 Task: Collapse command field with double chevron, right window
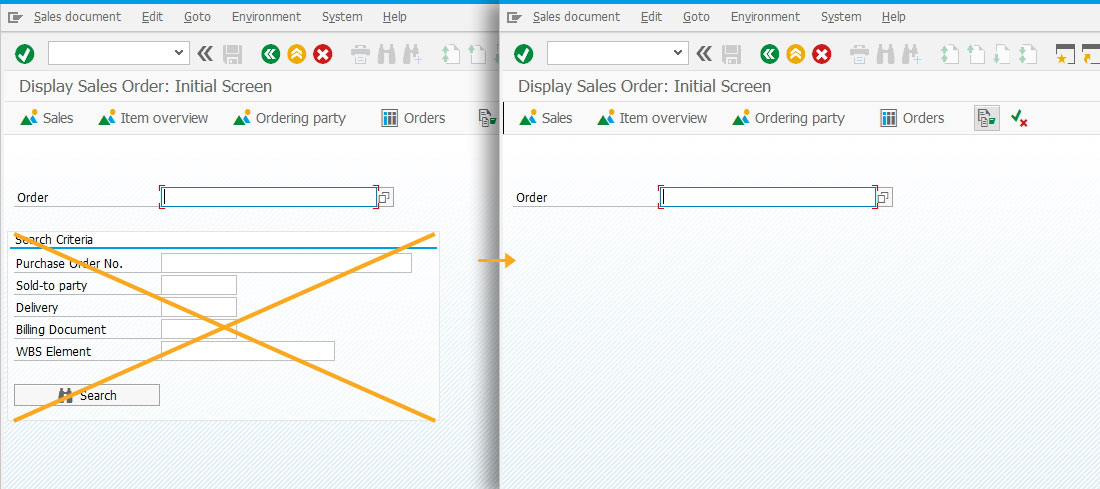coord(704,53)
